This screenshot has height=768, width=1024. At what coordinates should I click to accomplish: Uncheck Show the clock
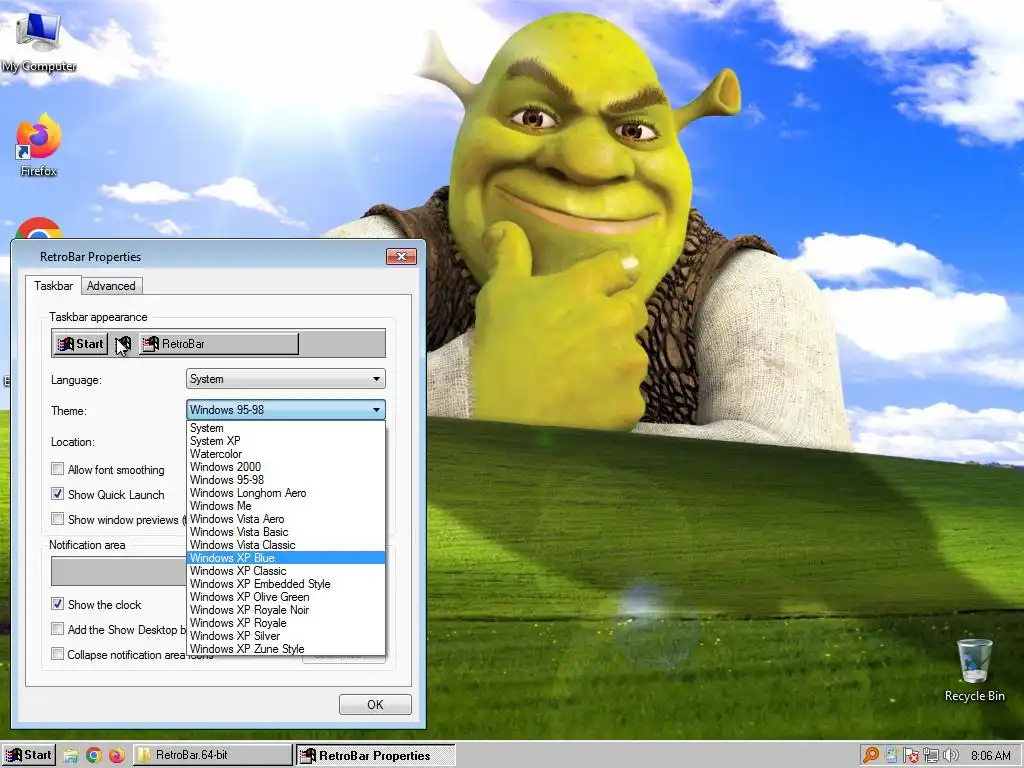57,603
